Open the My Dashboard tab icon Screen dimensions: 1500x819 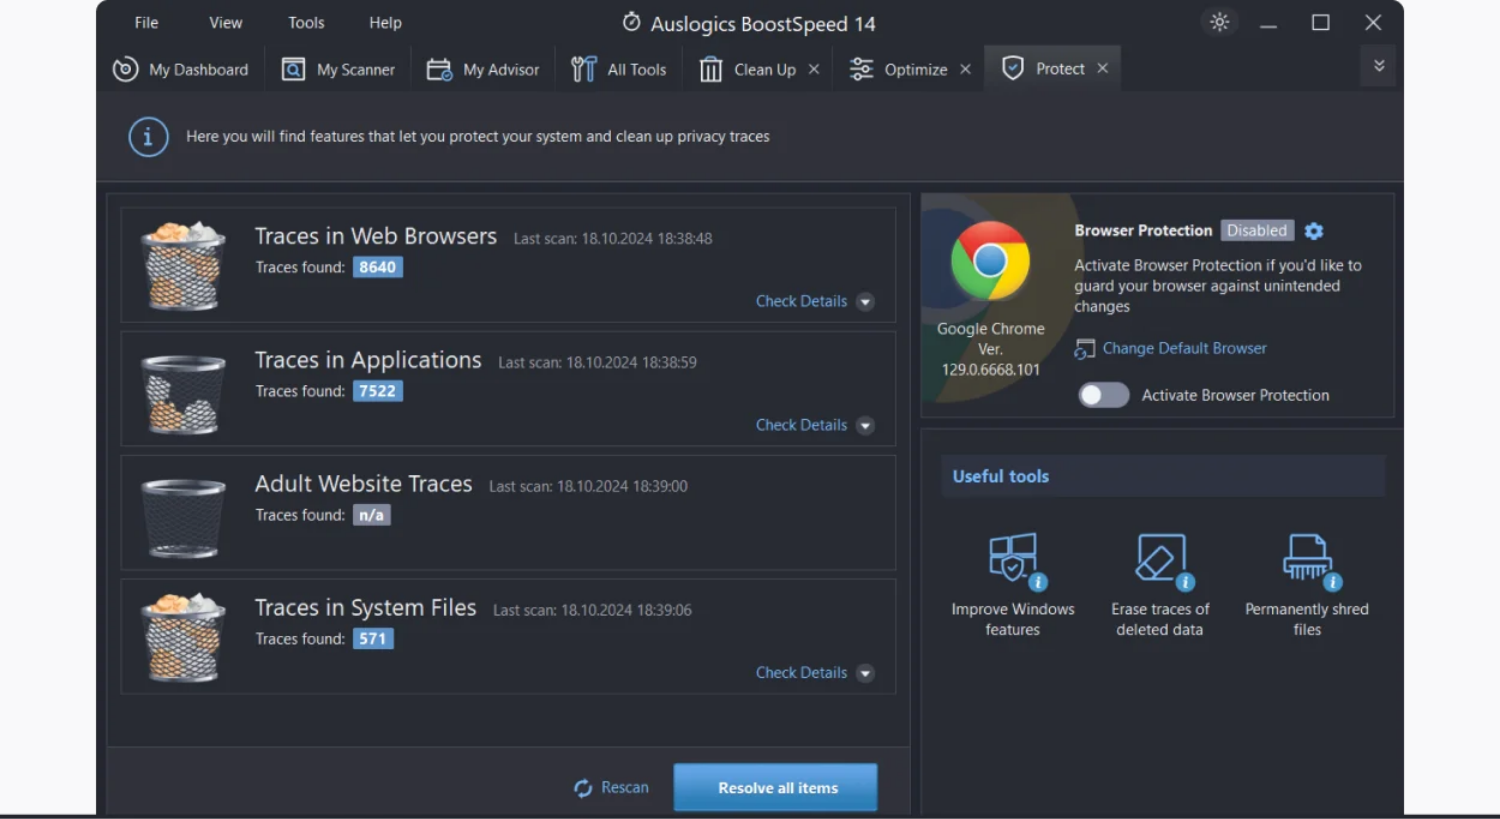click(x=125, y=69)
